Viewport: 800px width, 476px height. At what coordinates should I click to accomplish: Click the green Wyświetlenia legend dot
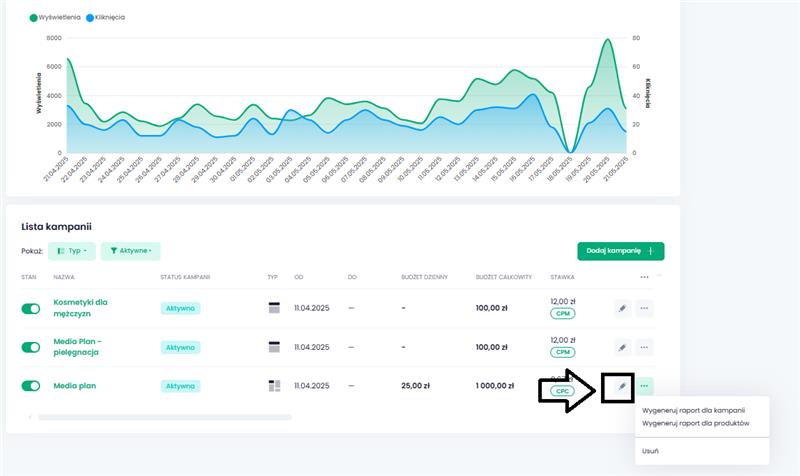point(34,18)
